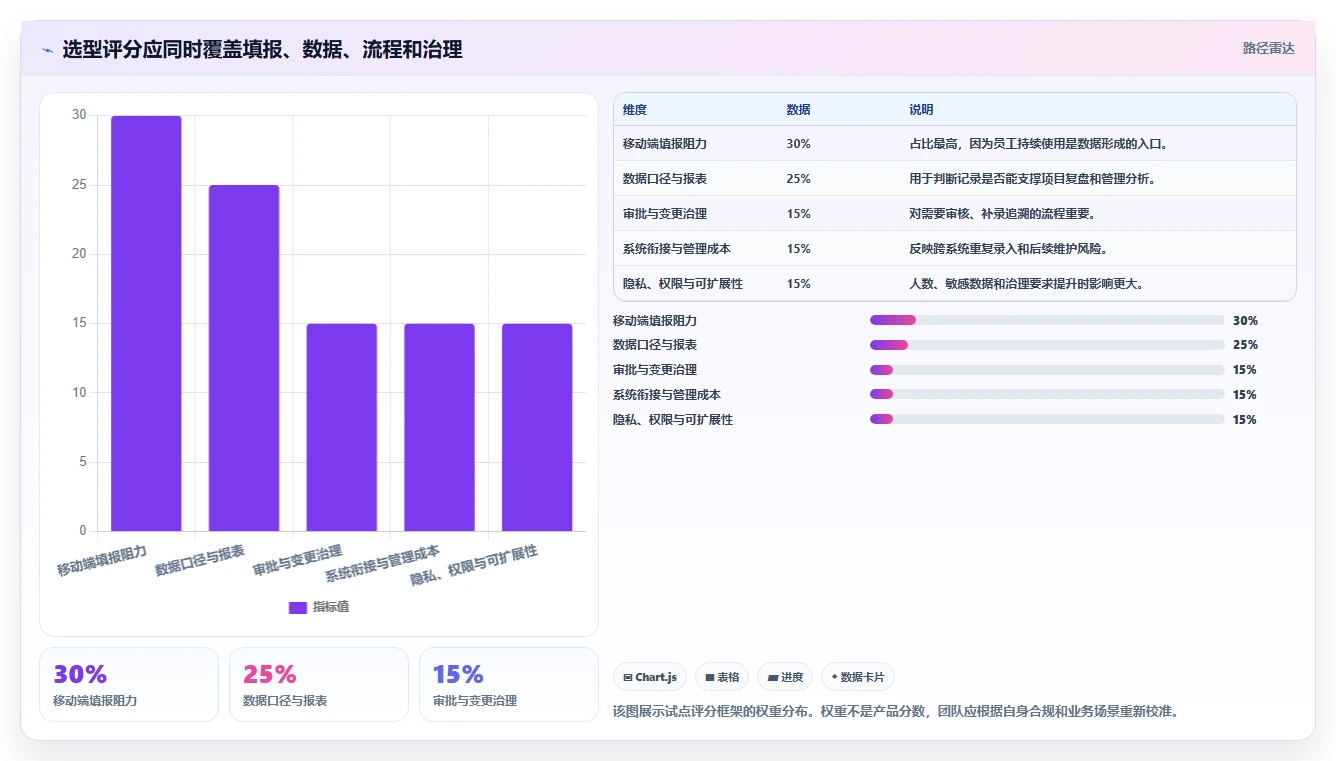
Task: Click the 指标值 legend label
Action: 331,607
